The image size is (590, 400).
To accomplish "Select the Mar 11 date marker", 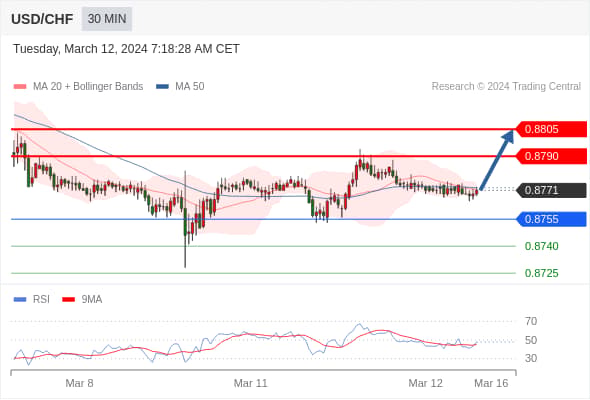I will [251, 383].
